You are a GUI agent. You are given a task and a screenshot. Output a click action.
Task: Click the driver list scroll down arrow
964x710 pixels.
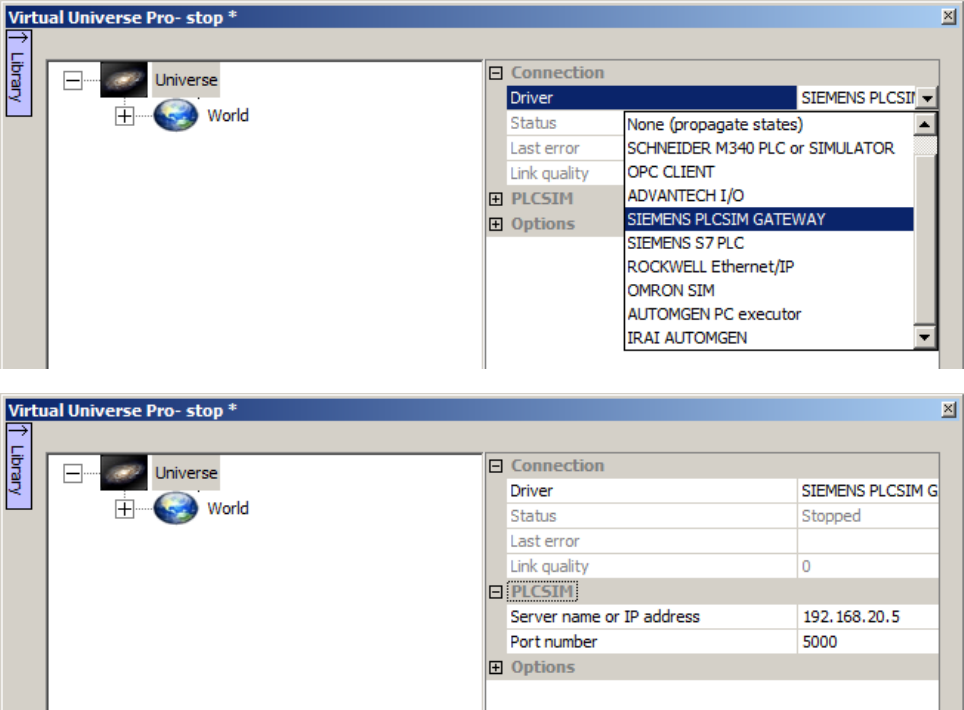[925, 337]
